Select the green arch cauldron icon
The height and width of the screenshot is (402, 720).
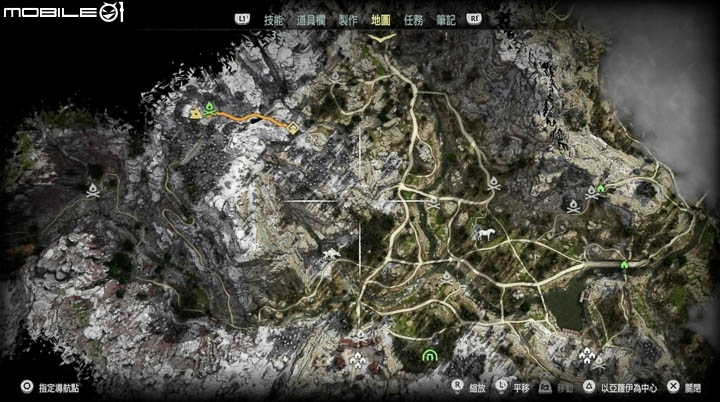[429, 356]
